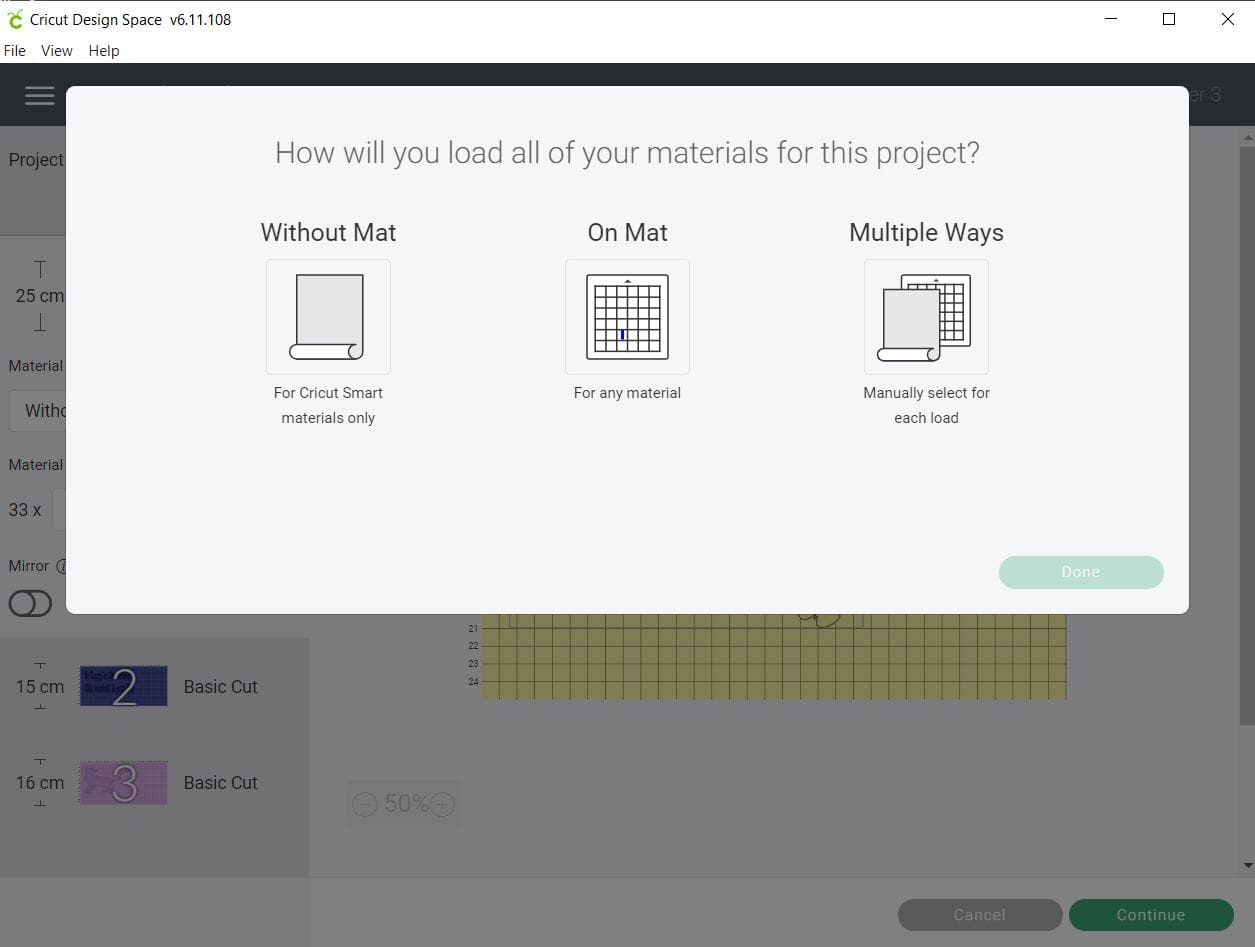
Task: Minimize the Cricut Design Space window
Action: (1110, 19)
